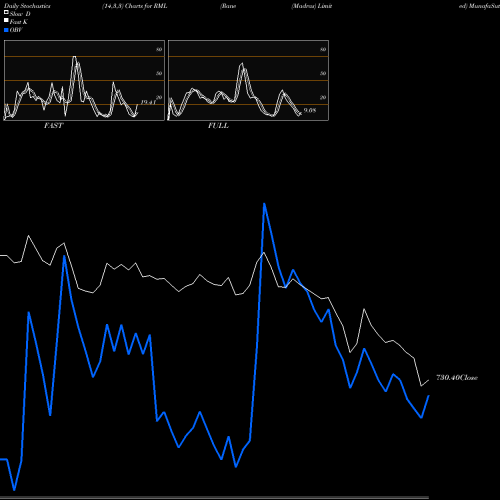This screenshot has width=500, height=500.
Task: Click the 80 level label in FAST chart
Action: [159, 49]
